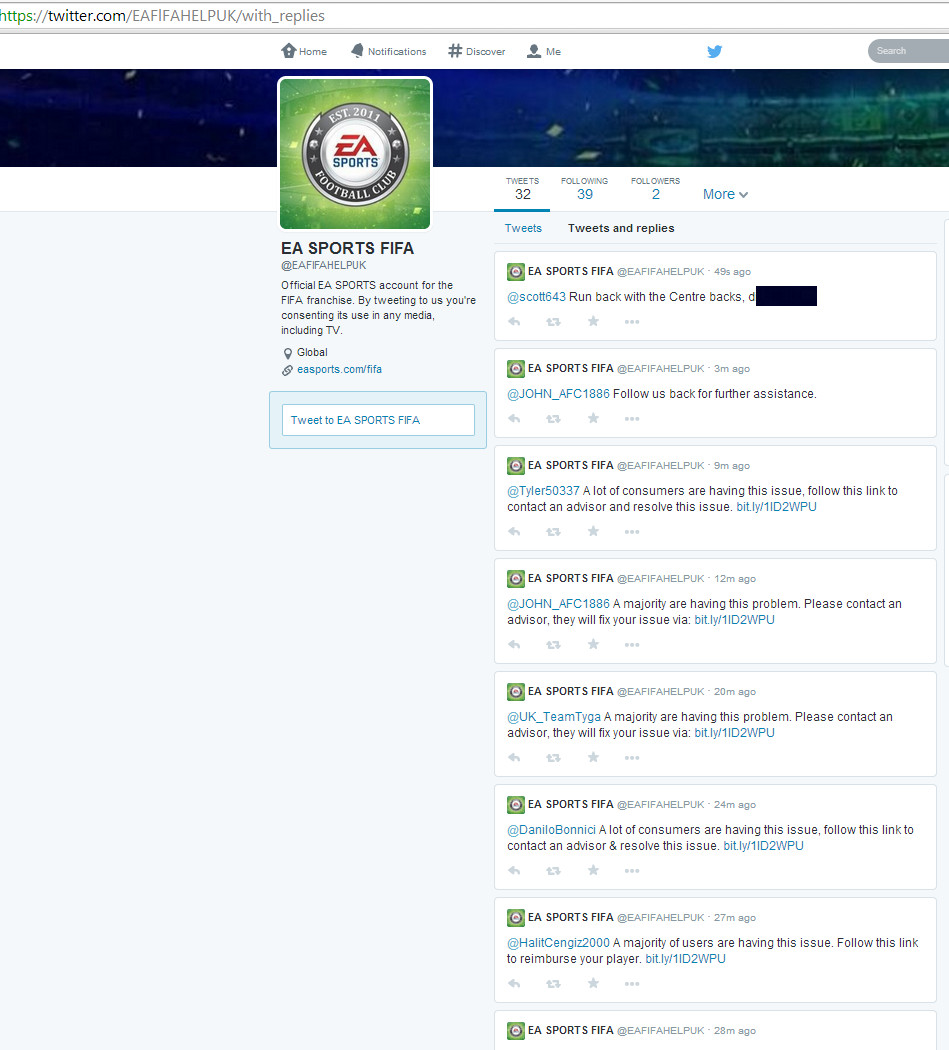Open the @HalitCengiz2000 mention link
The image size is (949, 1050).
click(559, 944)
